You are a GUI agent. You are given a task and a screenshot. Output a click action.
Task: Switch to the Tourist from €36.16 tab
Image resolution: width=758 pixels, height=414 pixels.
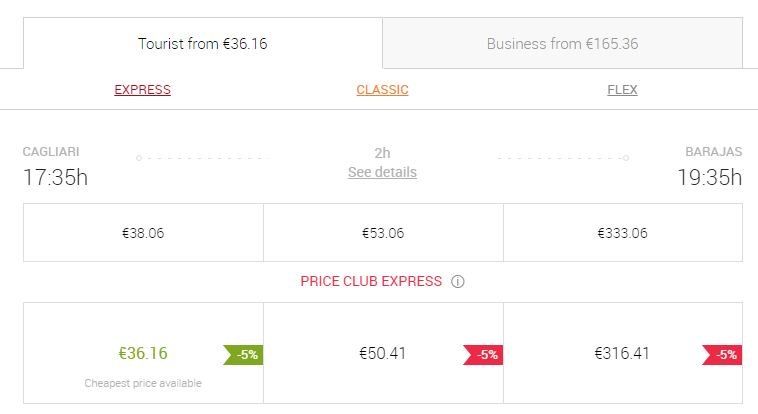click(x=203, y=44)
